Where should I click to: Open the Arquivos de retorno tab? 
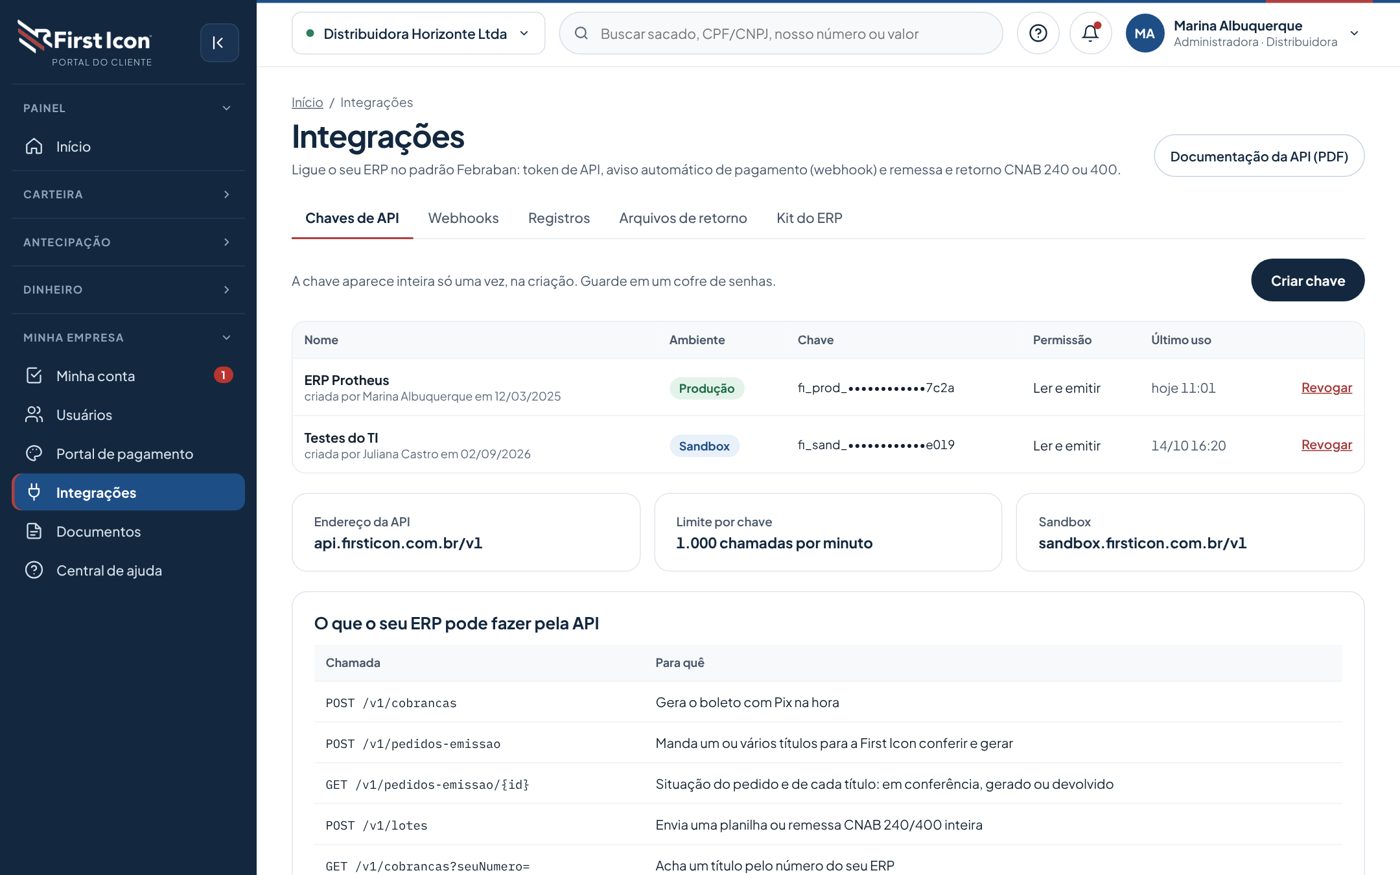[683, 218]
